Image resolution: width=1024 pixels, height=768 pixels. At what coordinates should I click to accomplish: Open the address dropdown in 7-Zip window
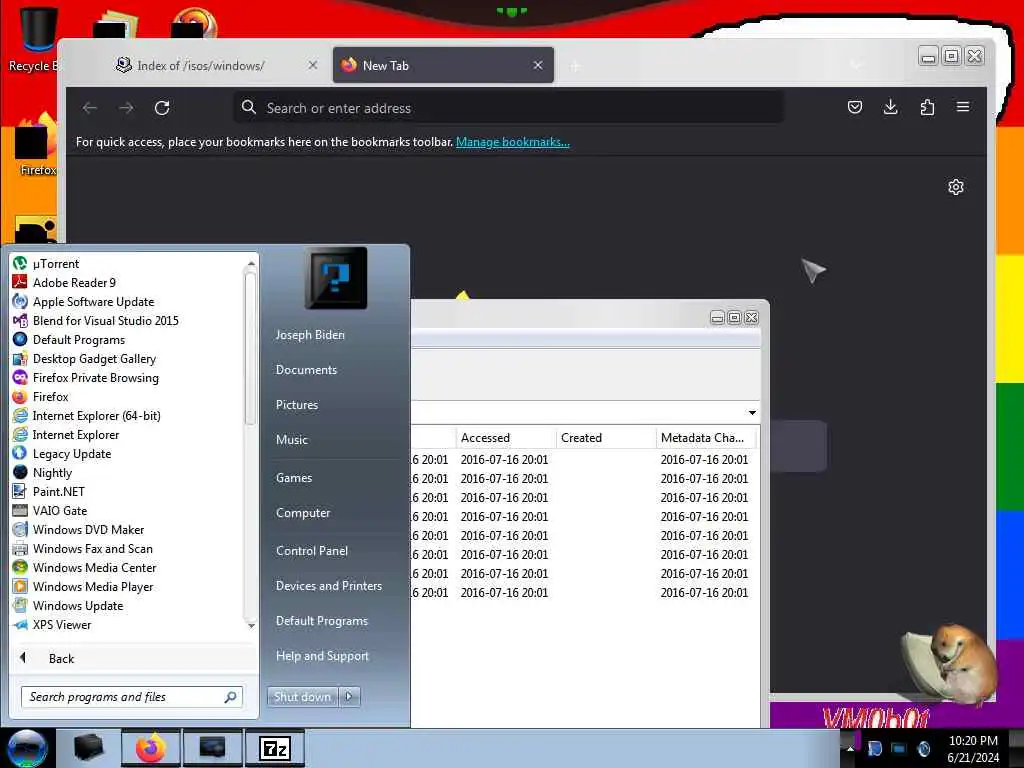tap(752, 413)
